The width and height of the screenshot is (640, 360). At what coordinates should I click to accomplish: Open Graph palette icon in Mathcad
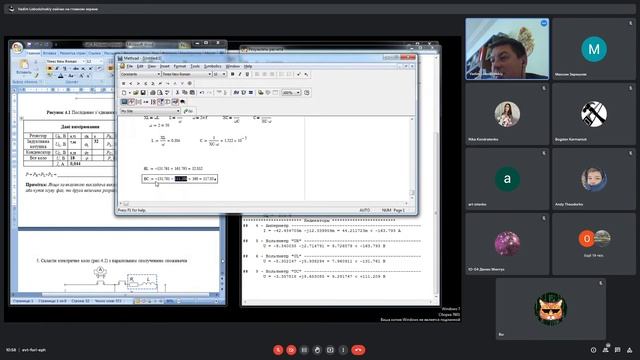click(132, 102)
